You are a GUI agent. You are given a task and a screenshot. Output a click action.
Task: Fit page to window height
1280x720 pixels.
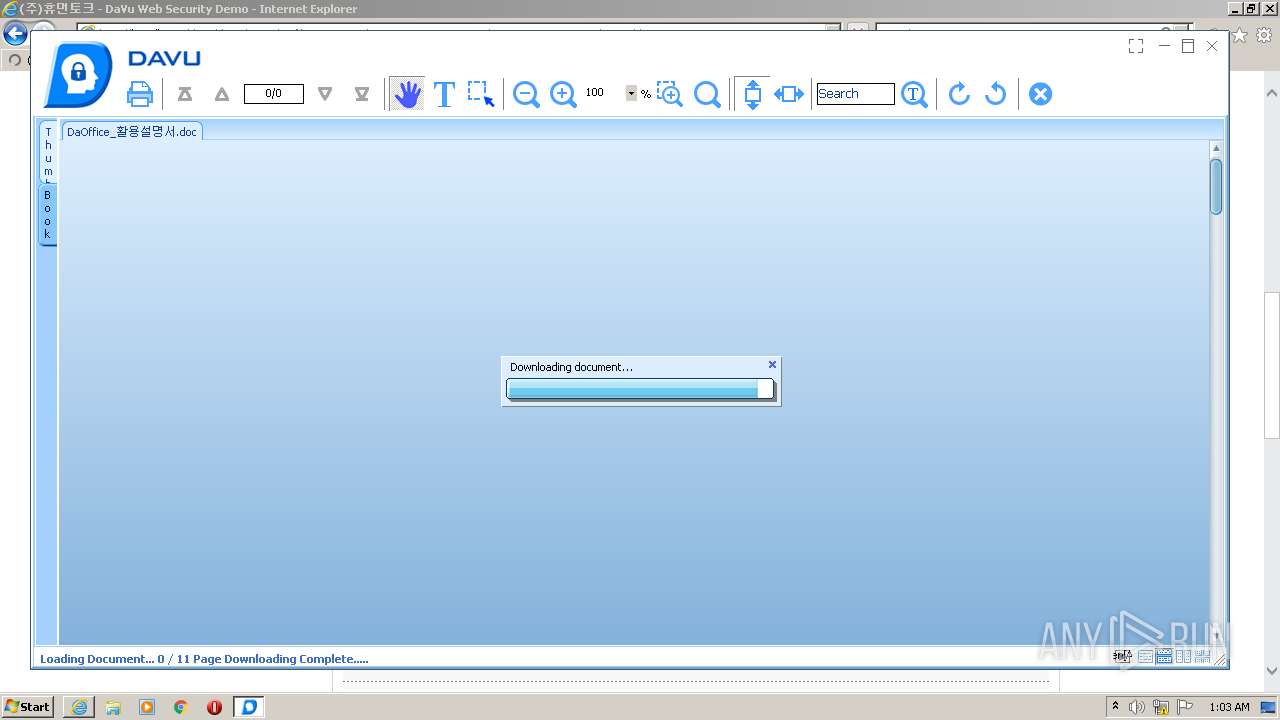click(753, 94)
